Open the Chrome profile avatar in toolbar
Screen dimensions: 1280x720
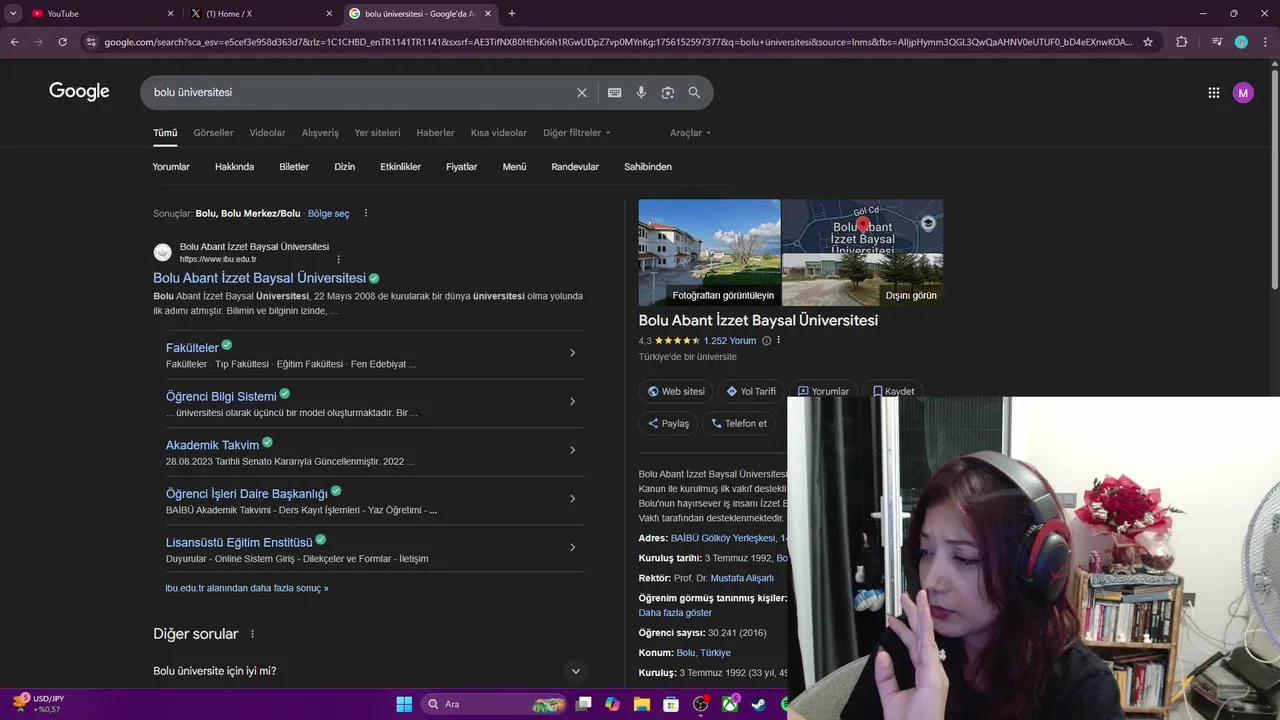(1241, 42)
